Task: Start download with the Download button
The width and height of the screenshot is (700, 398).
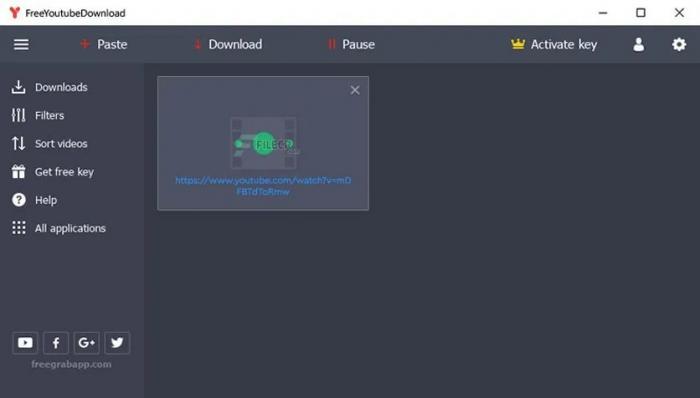Action: [x=228, y=44]
